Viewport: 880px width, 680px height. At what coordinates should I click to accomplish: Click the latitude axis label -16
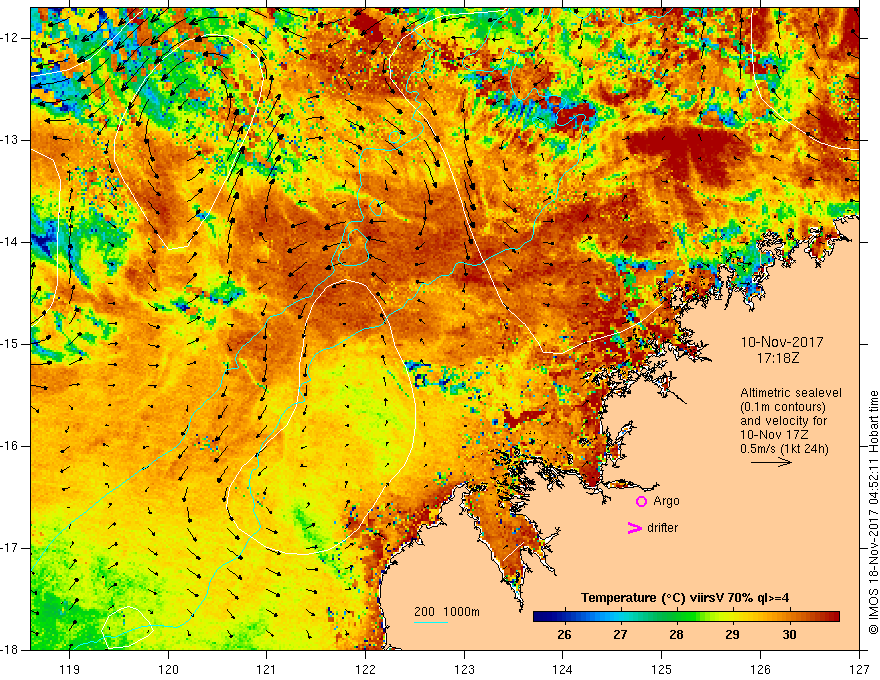(11, 446)
